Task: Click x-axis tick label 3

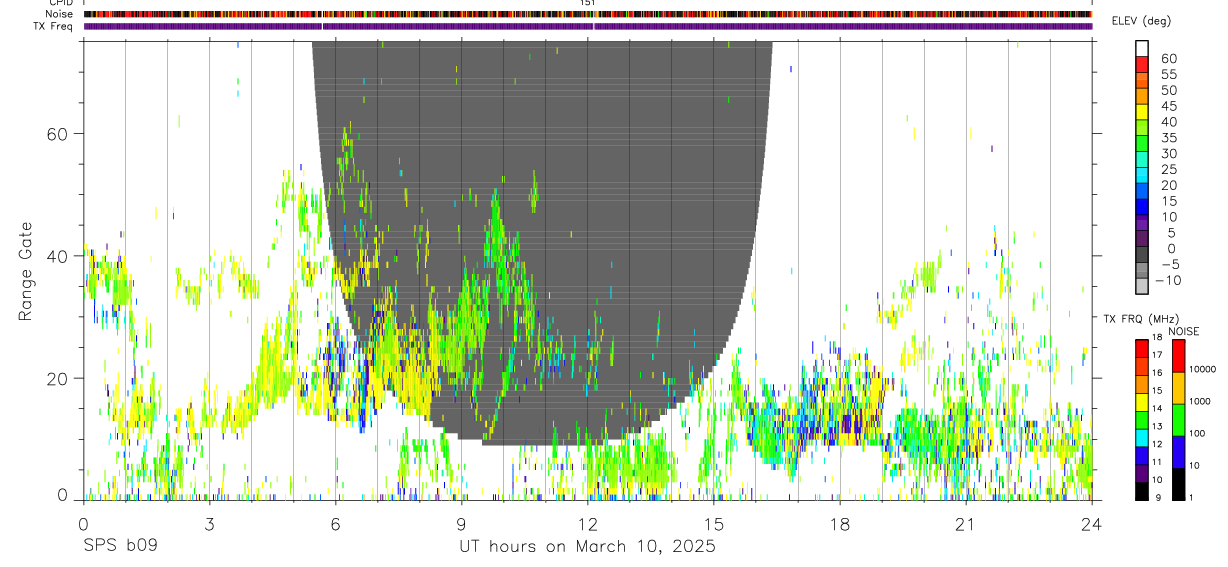Action: (x=209, y=524)
